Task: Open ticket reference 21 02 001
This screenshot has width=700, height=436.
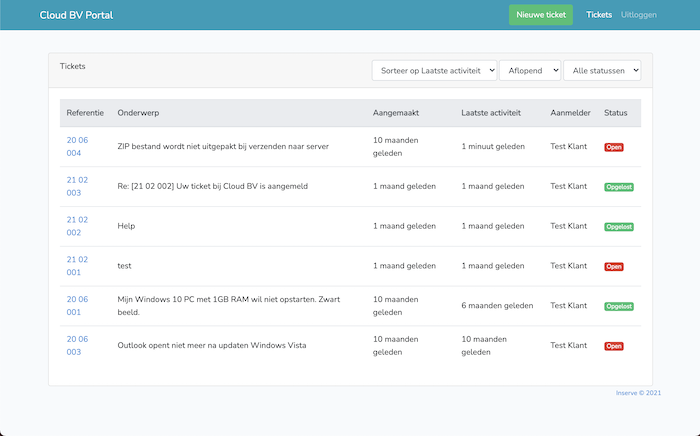Action: [77, 266]
